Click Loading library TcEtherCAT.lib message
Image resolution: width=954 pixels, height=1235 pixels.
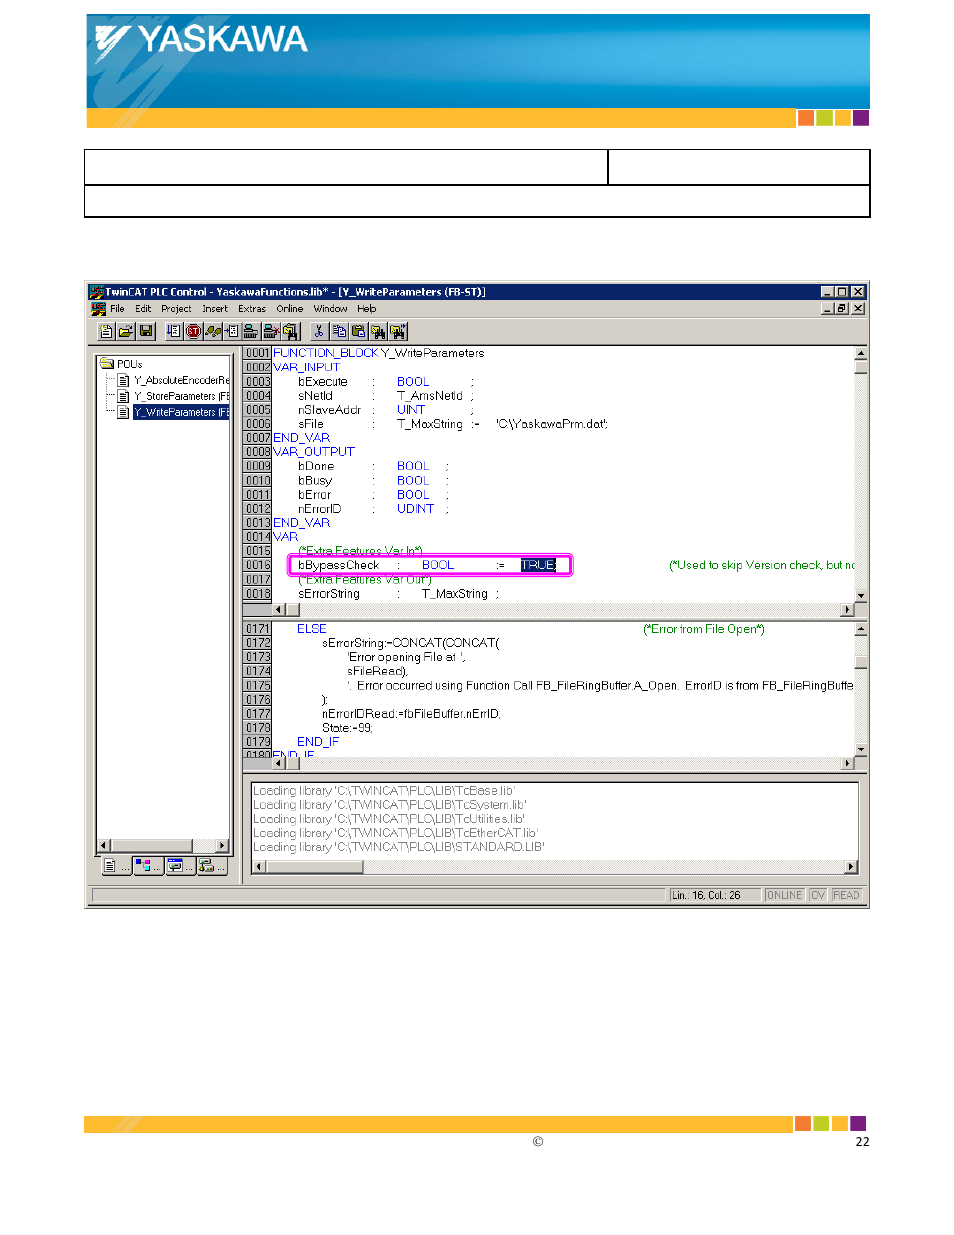tap(396, 833)
